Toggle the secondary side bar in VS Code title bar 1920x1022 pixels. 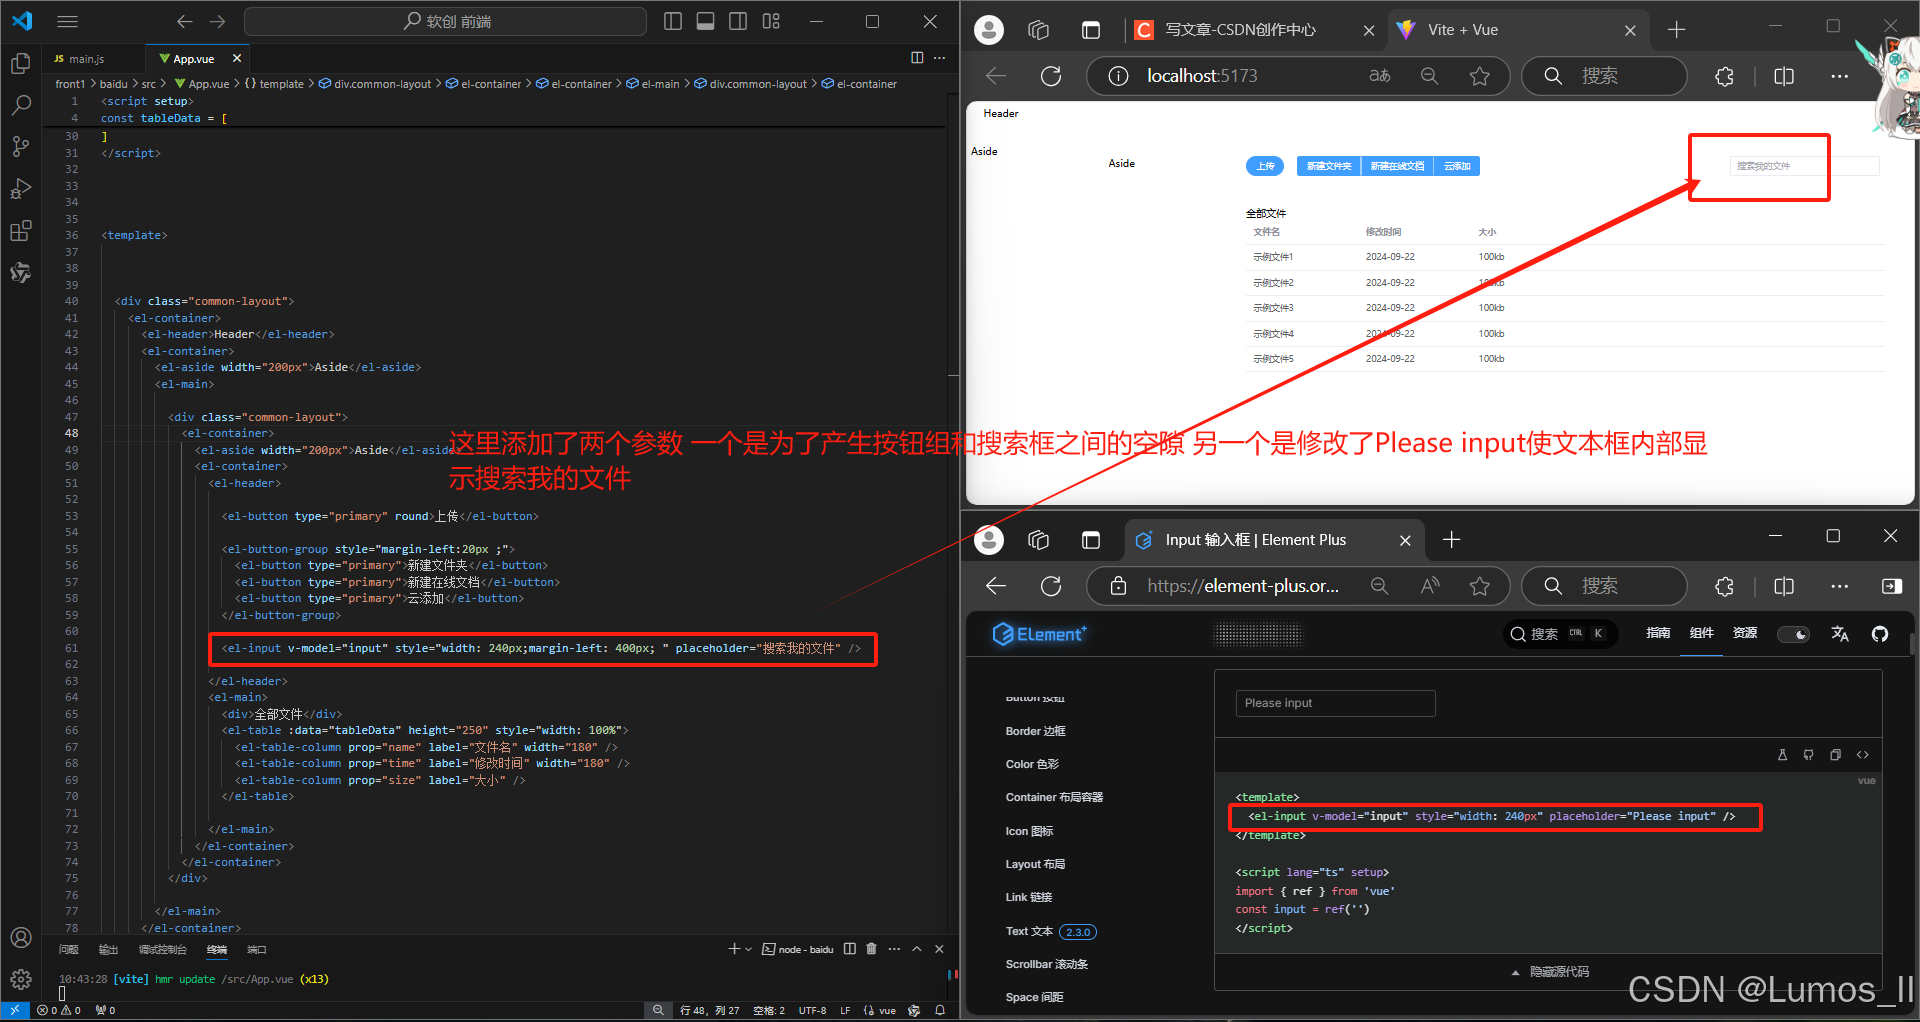[x=738, y=21]
